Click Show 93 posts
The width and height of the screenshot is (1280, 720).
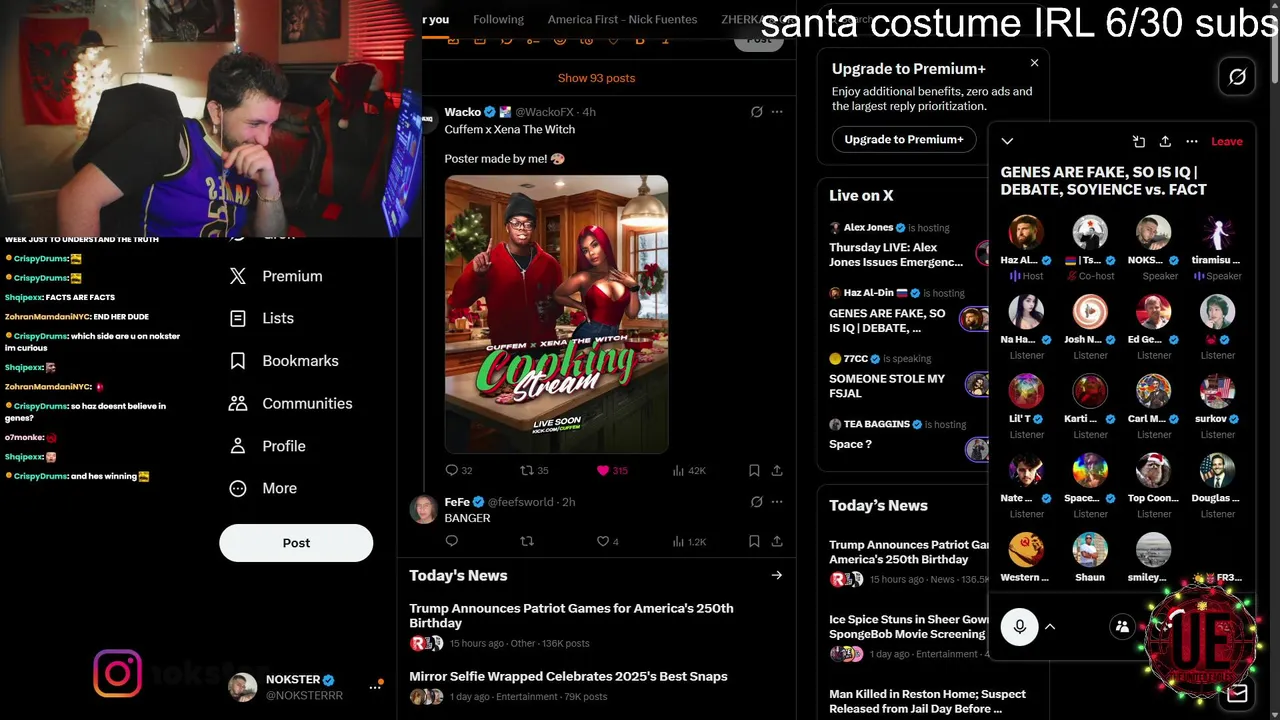pos(596,78)
